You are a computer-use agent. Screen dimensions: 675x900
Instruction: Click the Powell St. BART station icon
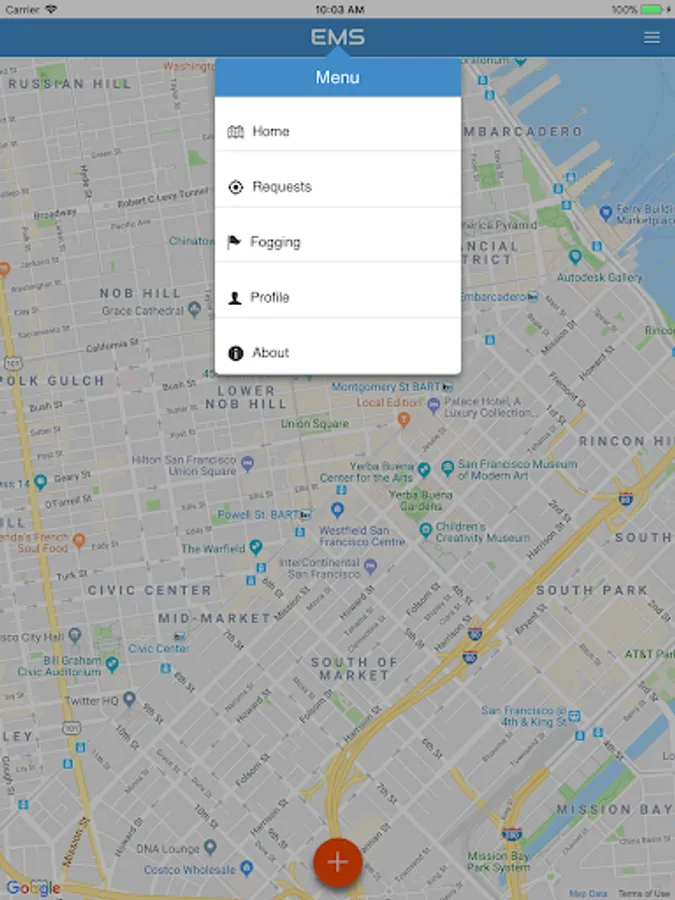[x=305, y=515]
